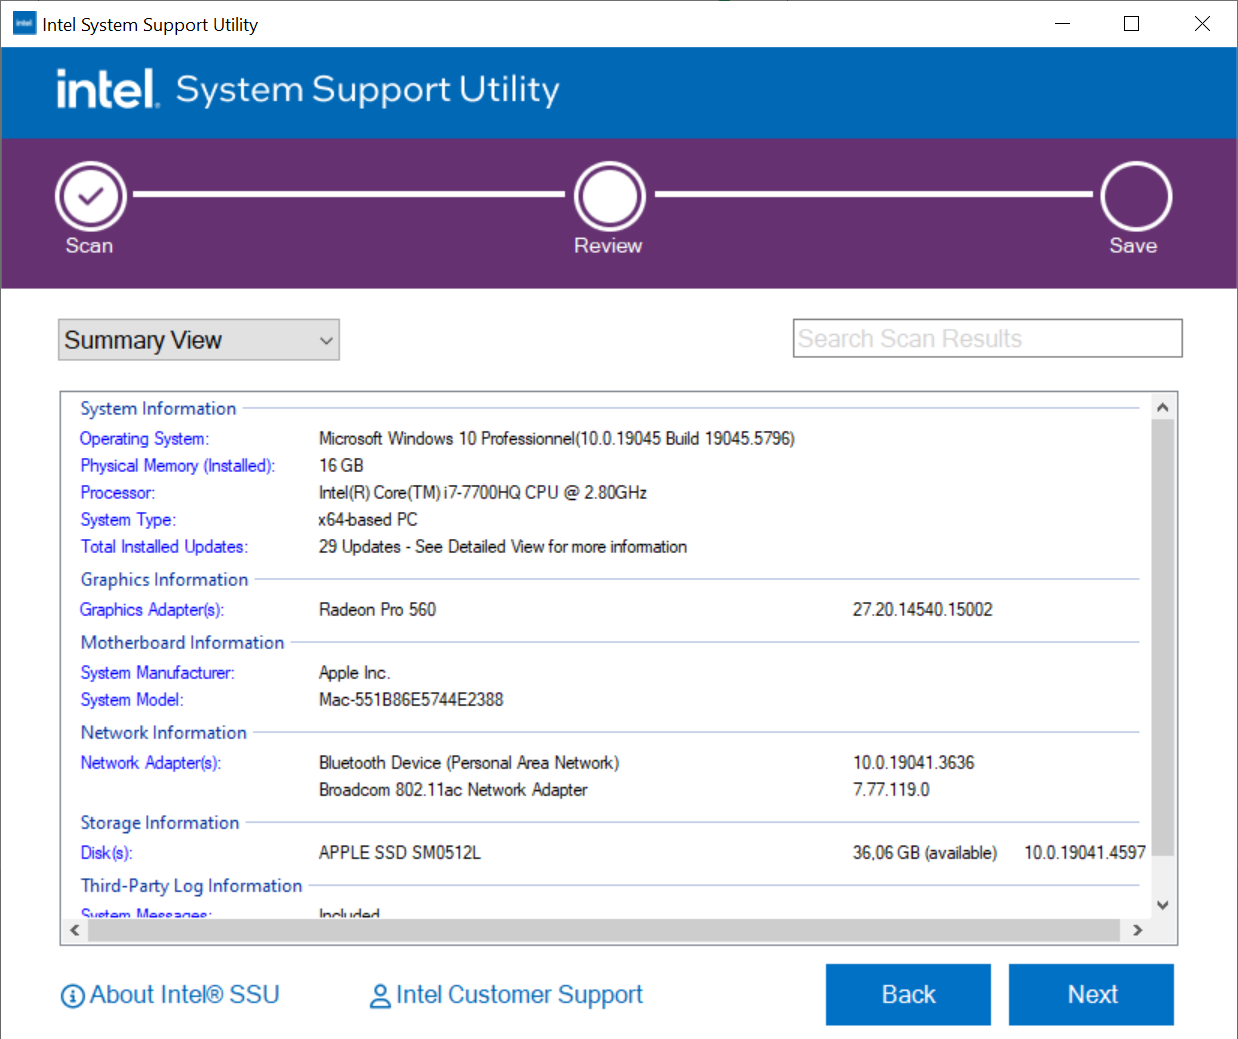
Task: Click the horizontal scrollbar left arrow
Action: tap(75, 930)
